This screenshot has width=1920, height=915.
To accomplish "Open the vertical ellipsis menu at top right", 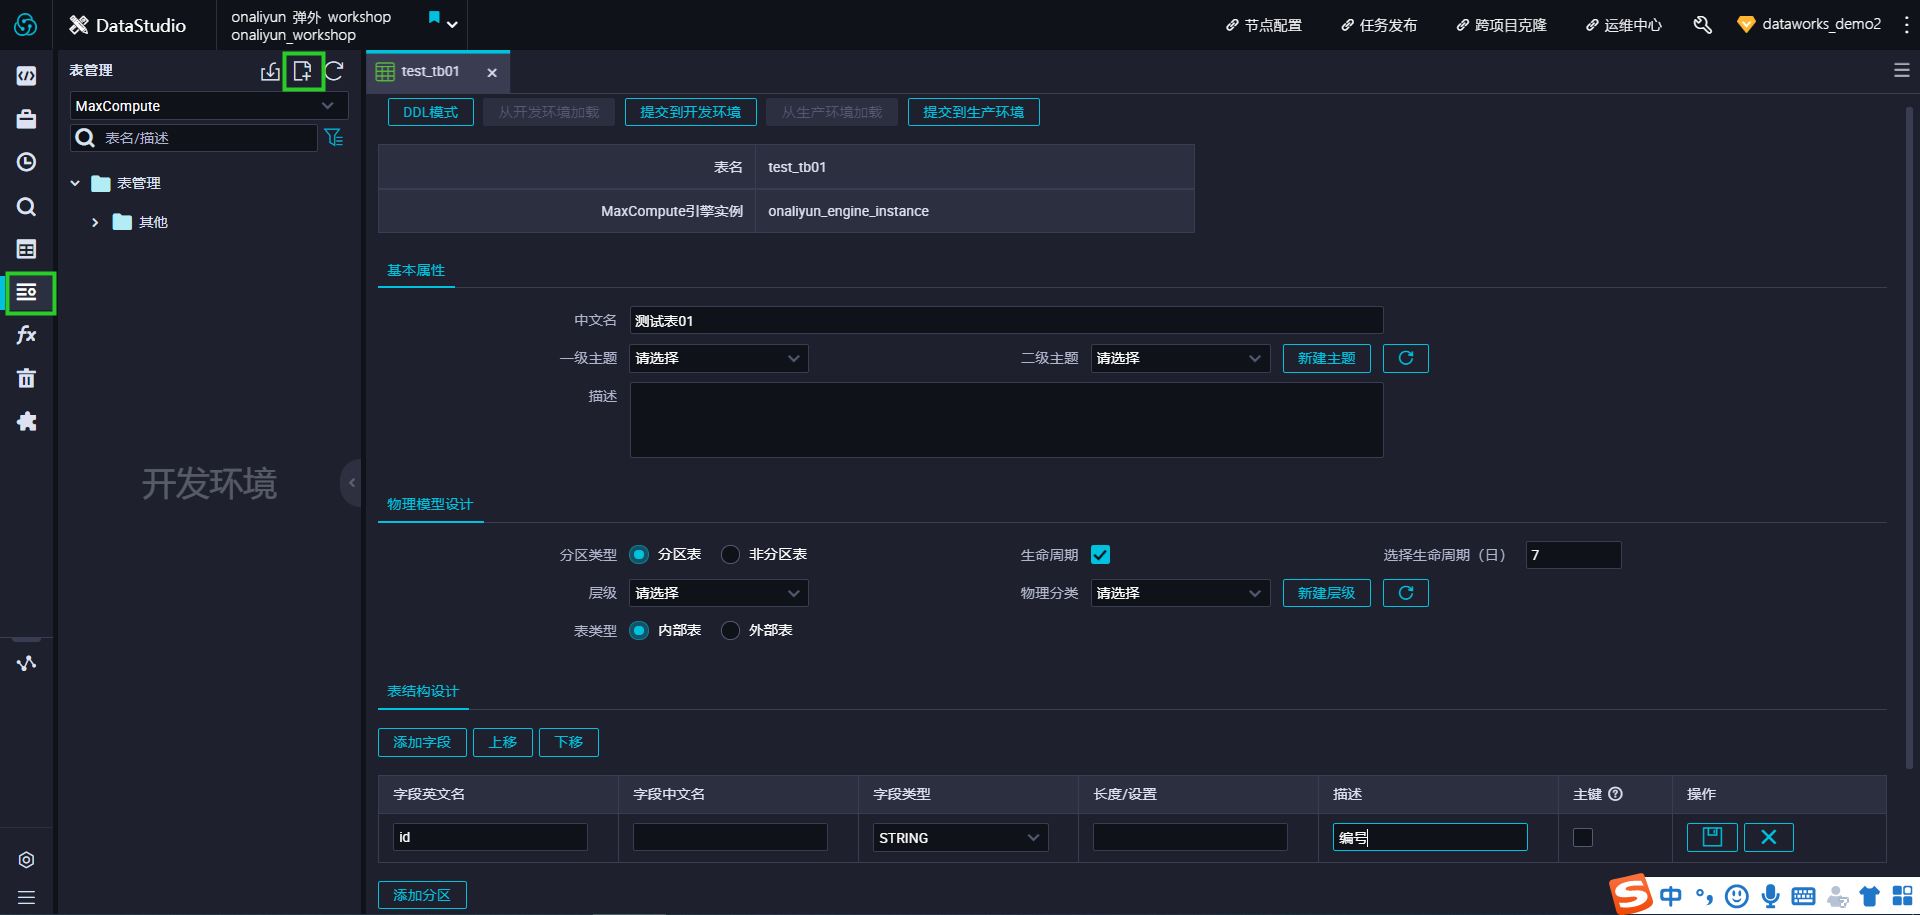I will click(1906, 25).
